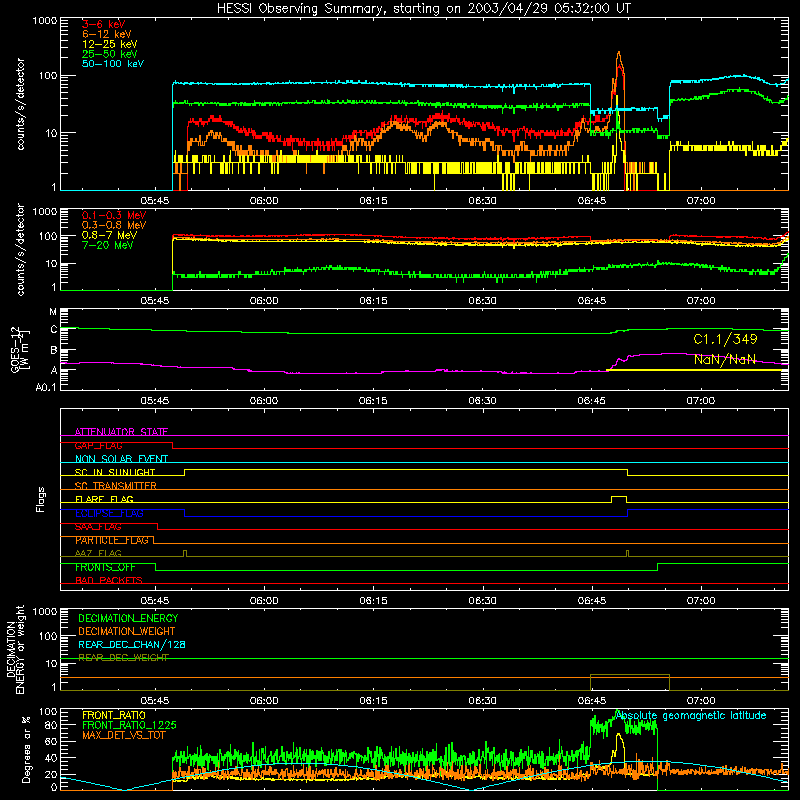This screenshot has width=800, height=800.
Task: Click the BAD_PACKETS flag label
Action: click(x=109, y=580)
